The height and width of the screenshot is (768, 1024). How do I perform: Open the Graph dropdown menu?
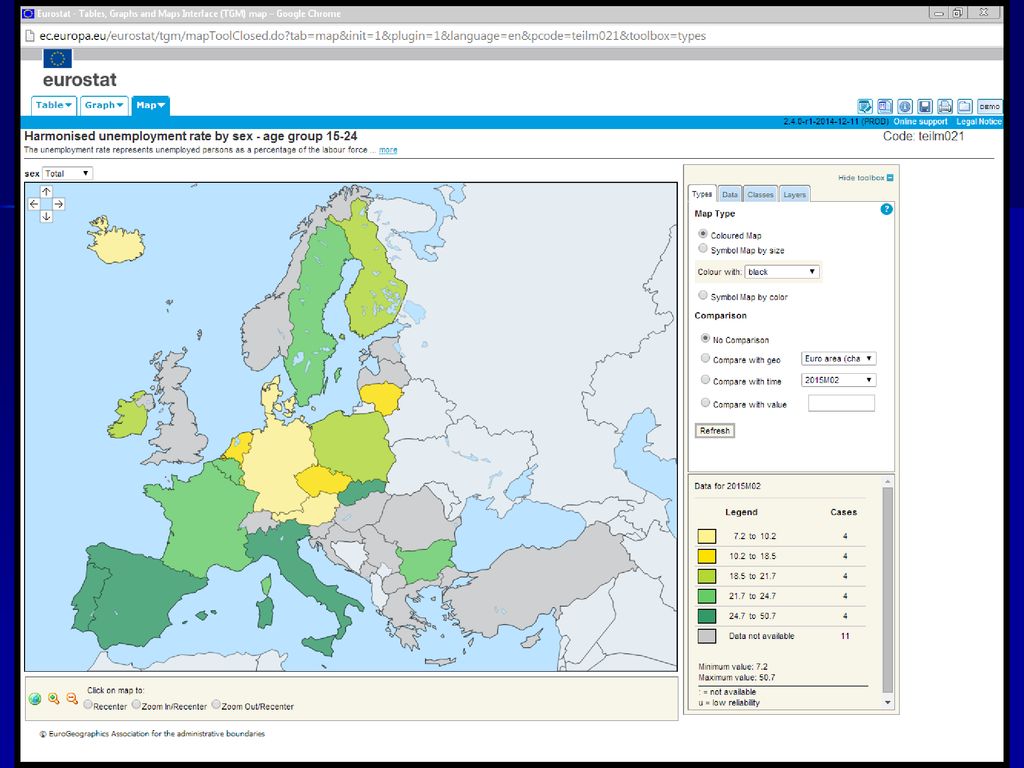click(x=104, y=105)
